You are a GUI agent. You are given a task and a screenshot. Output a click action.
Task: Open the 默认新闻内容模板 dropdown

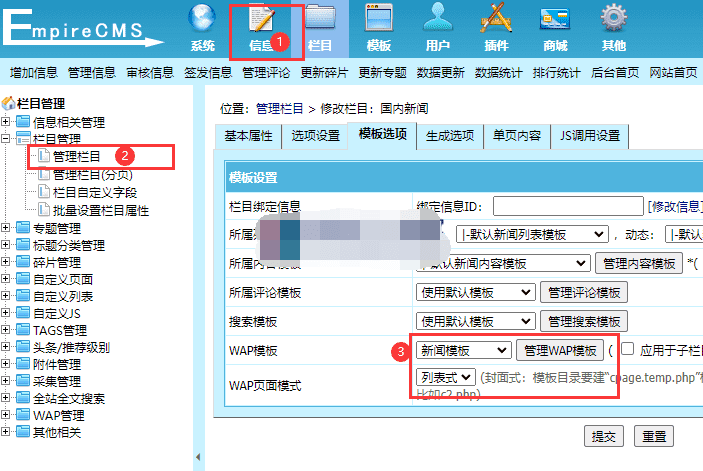click(503, 264)
